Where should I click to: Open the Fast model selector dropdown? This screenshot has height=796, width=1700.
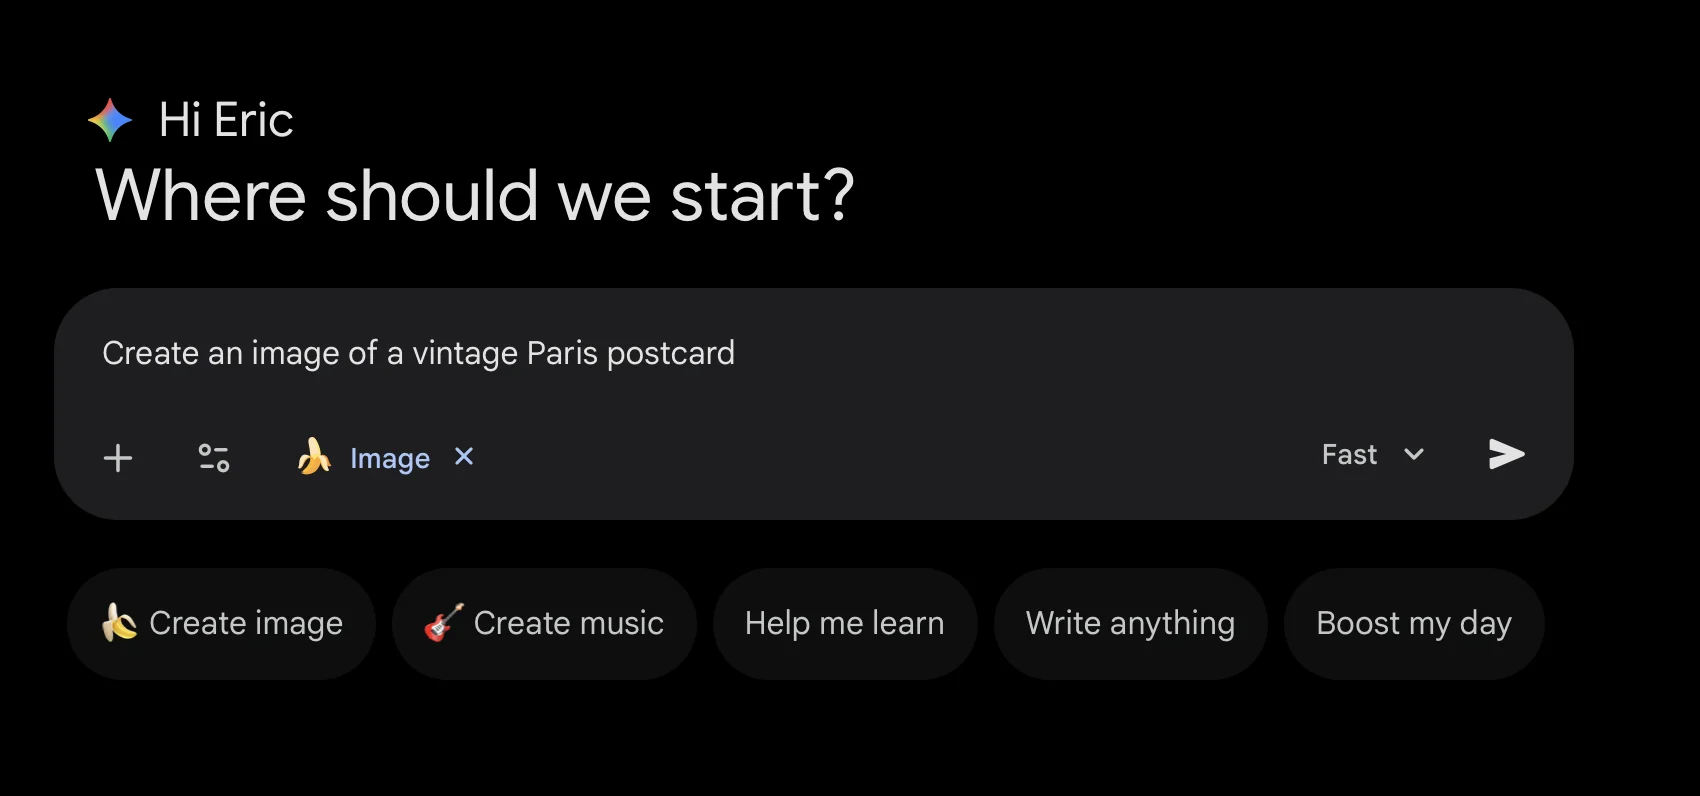[x=1372, y=455]
